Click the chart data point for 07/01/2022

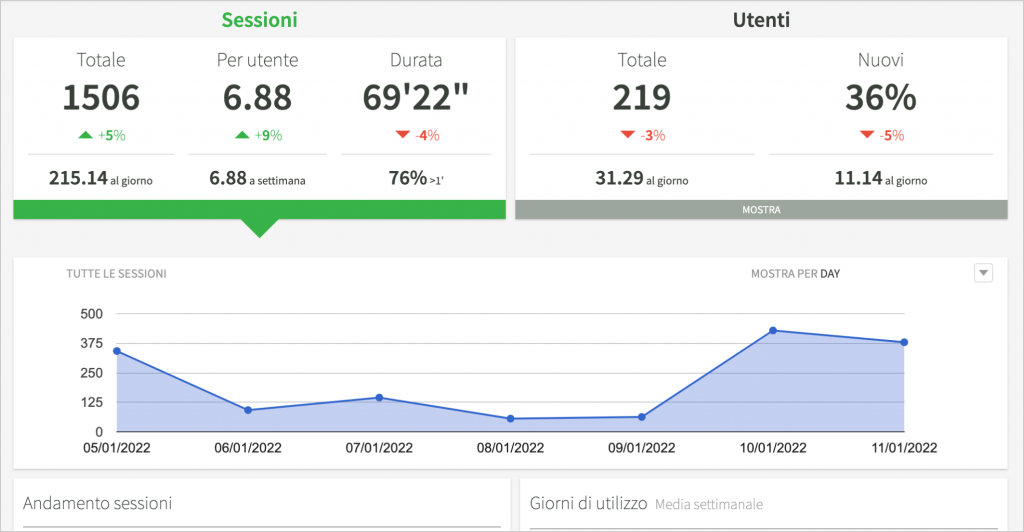click(379, 398)
